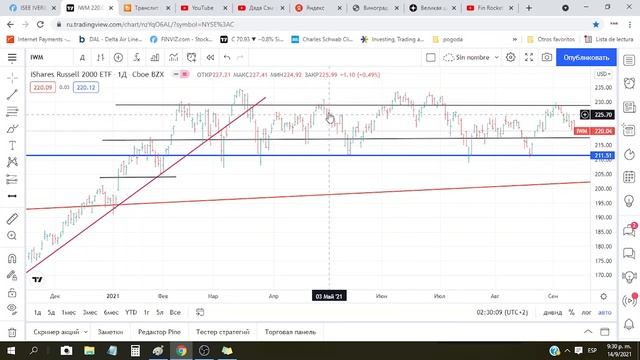Select the trend line drawing tool
640x360 pixels.
12,95
